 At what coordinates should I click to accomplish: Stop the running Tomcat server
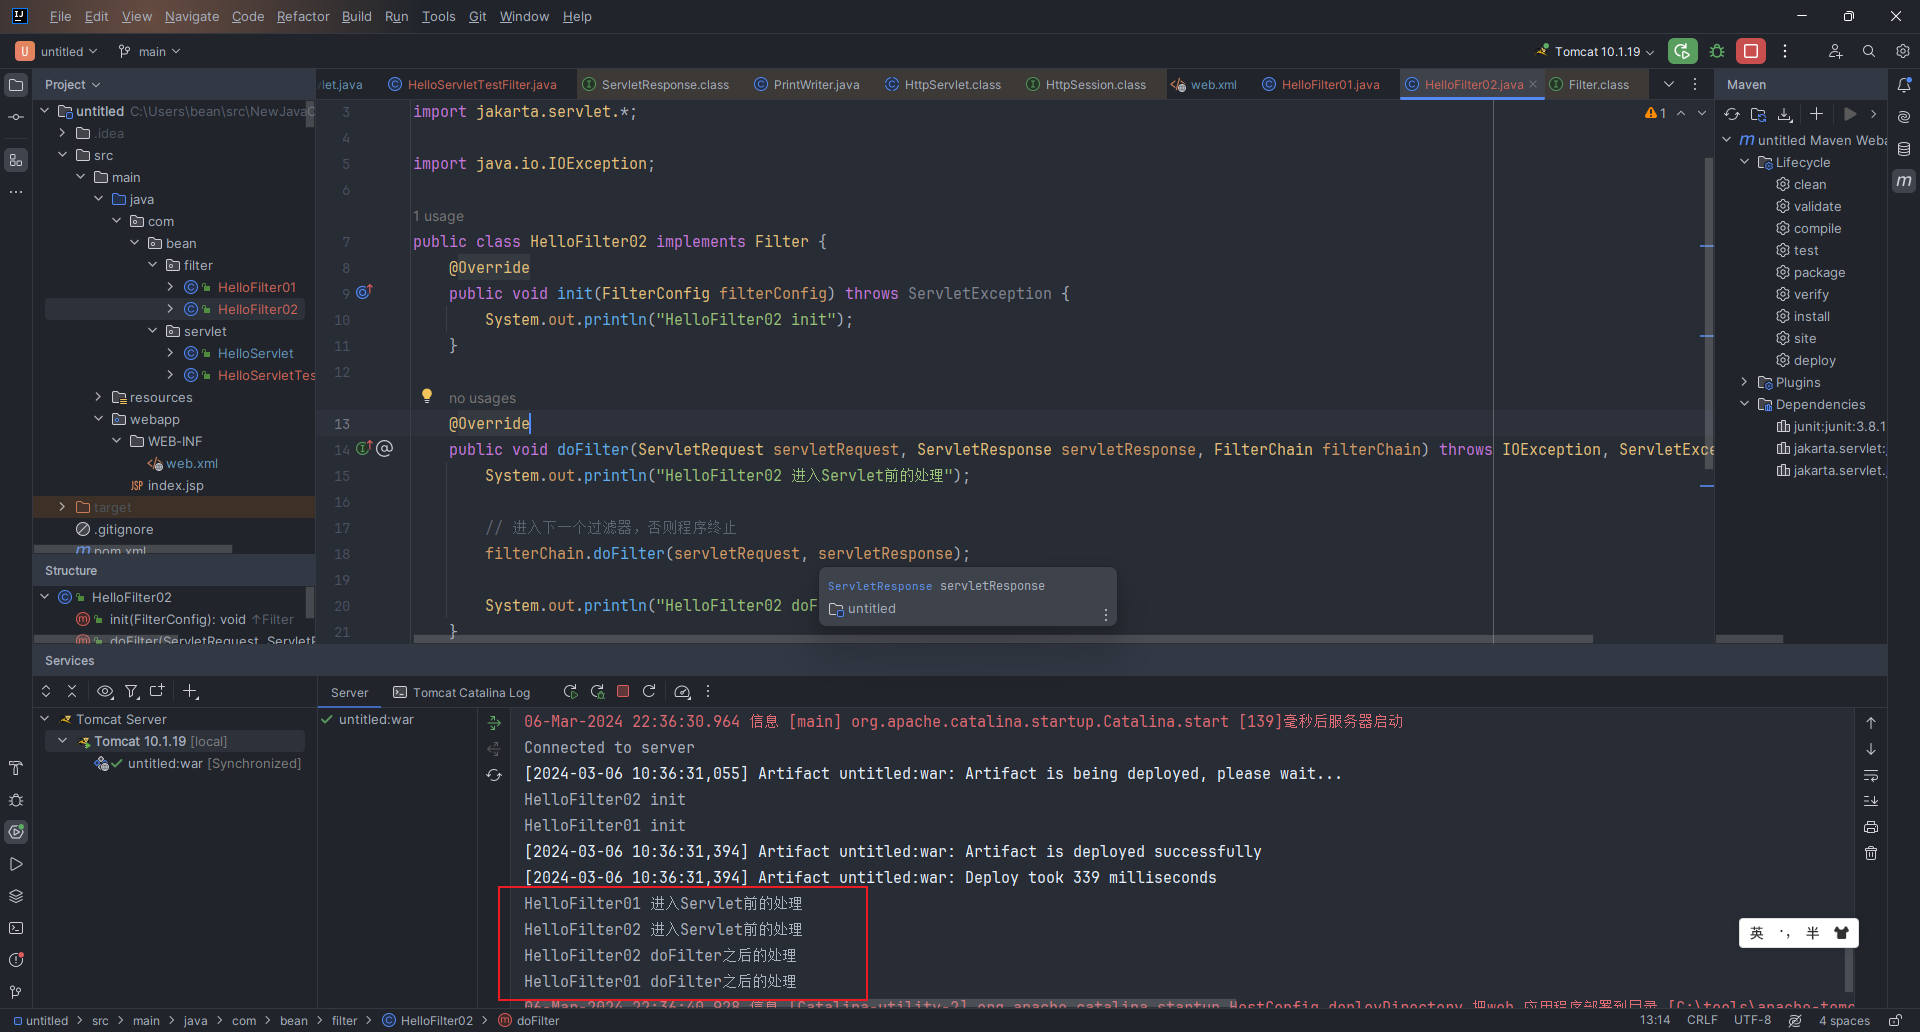[1751, 51]
